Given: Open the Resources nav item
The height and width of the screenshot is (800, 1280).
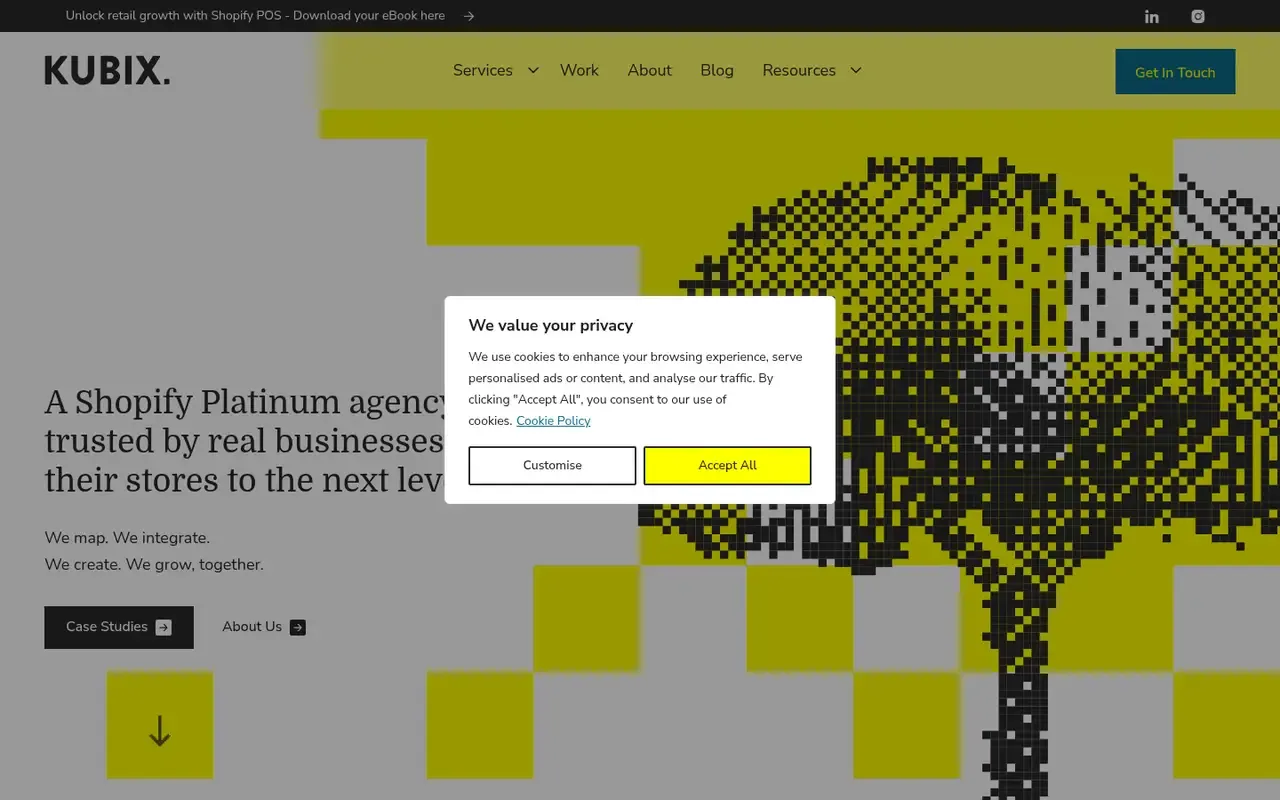Looking at the screenshot, I should (799, 70).
